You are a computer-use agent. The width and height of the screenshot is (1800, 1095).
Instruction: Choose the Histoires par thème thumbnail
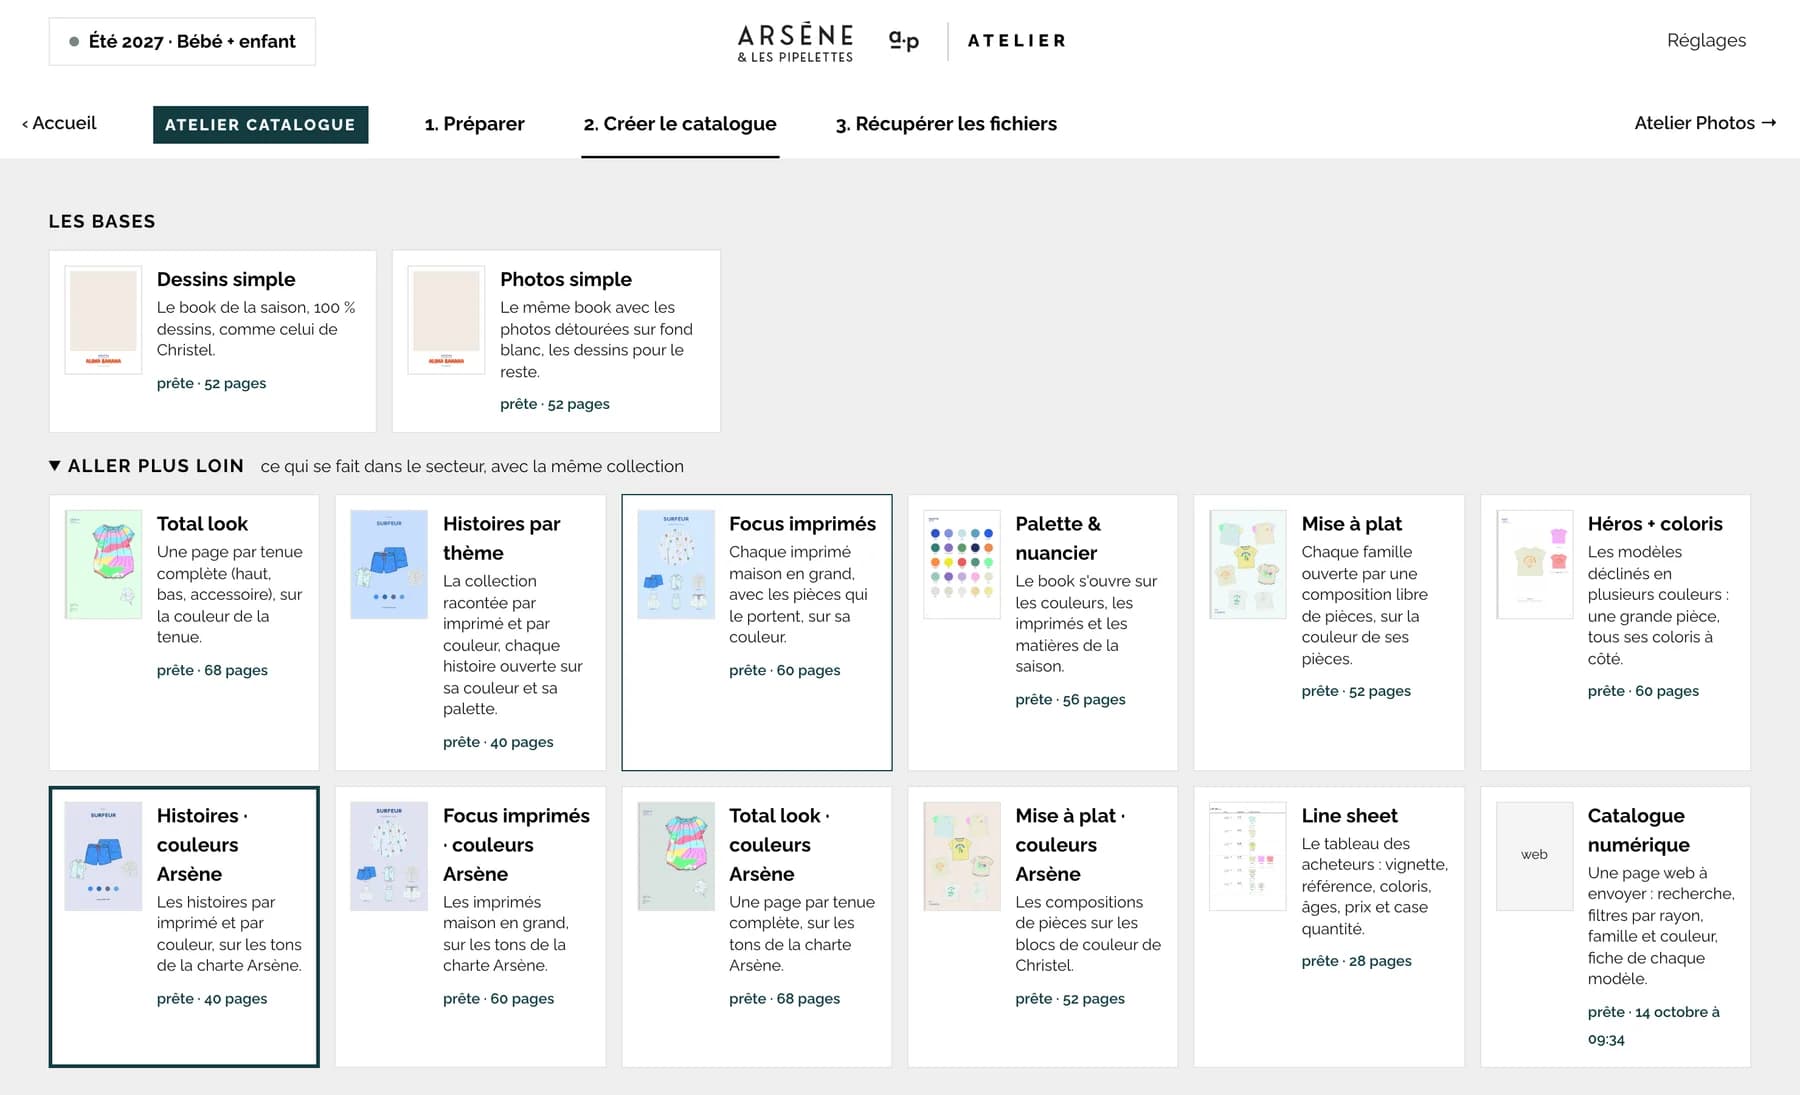pyautogui.click(x=389, y=564)
